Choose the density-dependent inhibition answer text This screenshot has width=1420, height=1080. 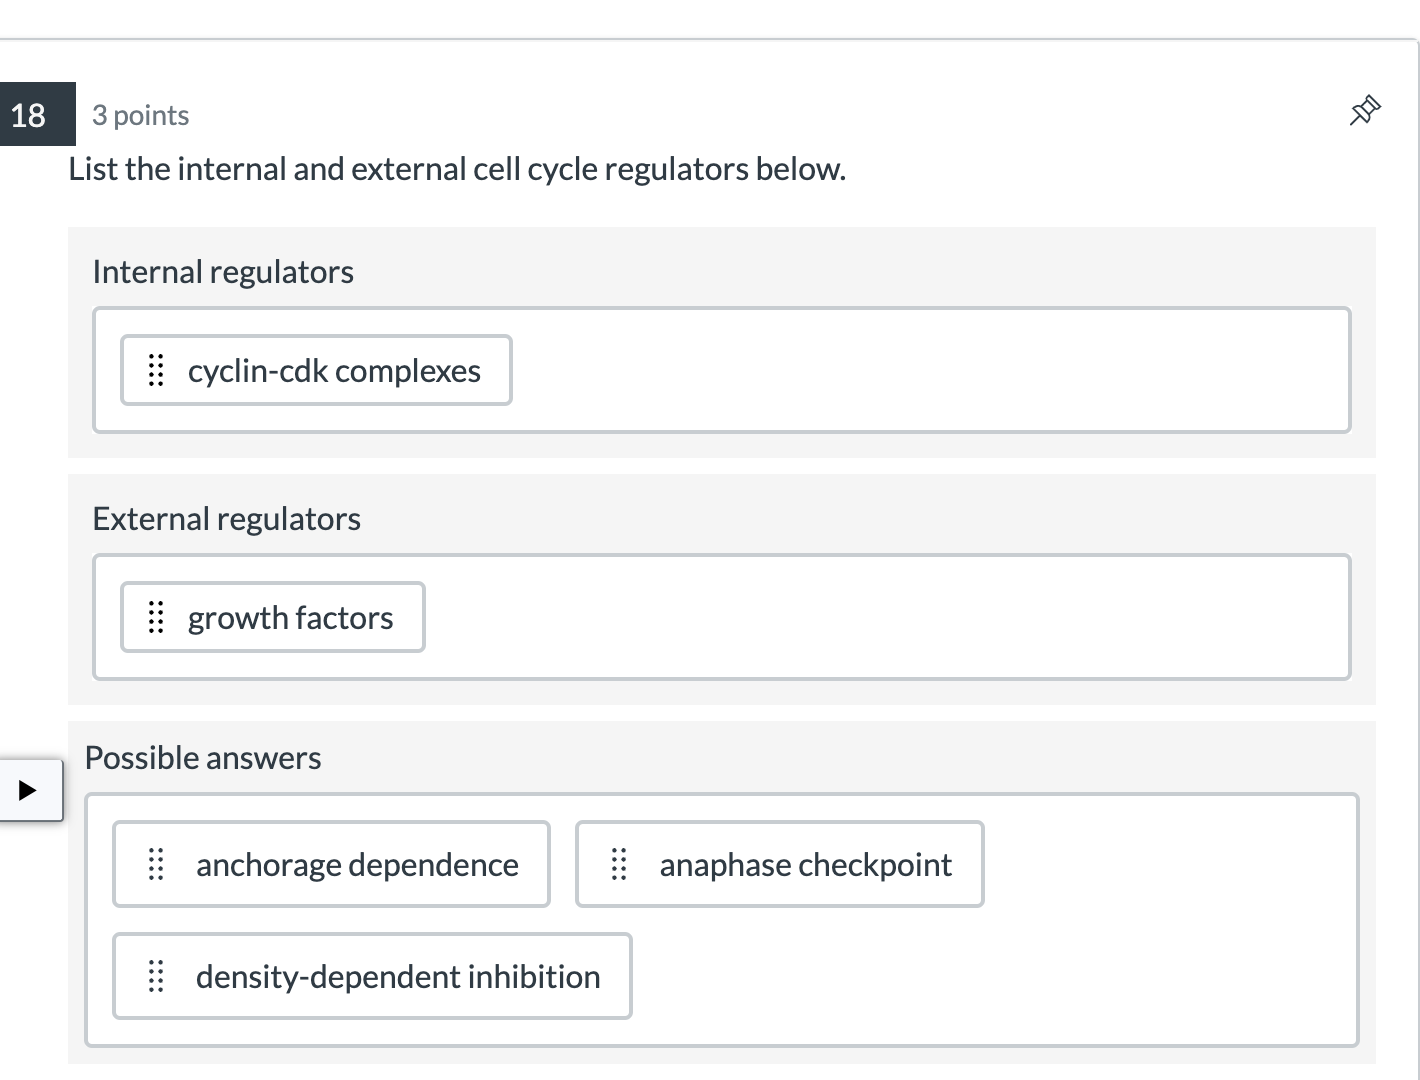pyautogui.click(x=398, y=977)
